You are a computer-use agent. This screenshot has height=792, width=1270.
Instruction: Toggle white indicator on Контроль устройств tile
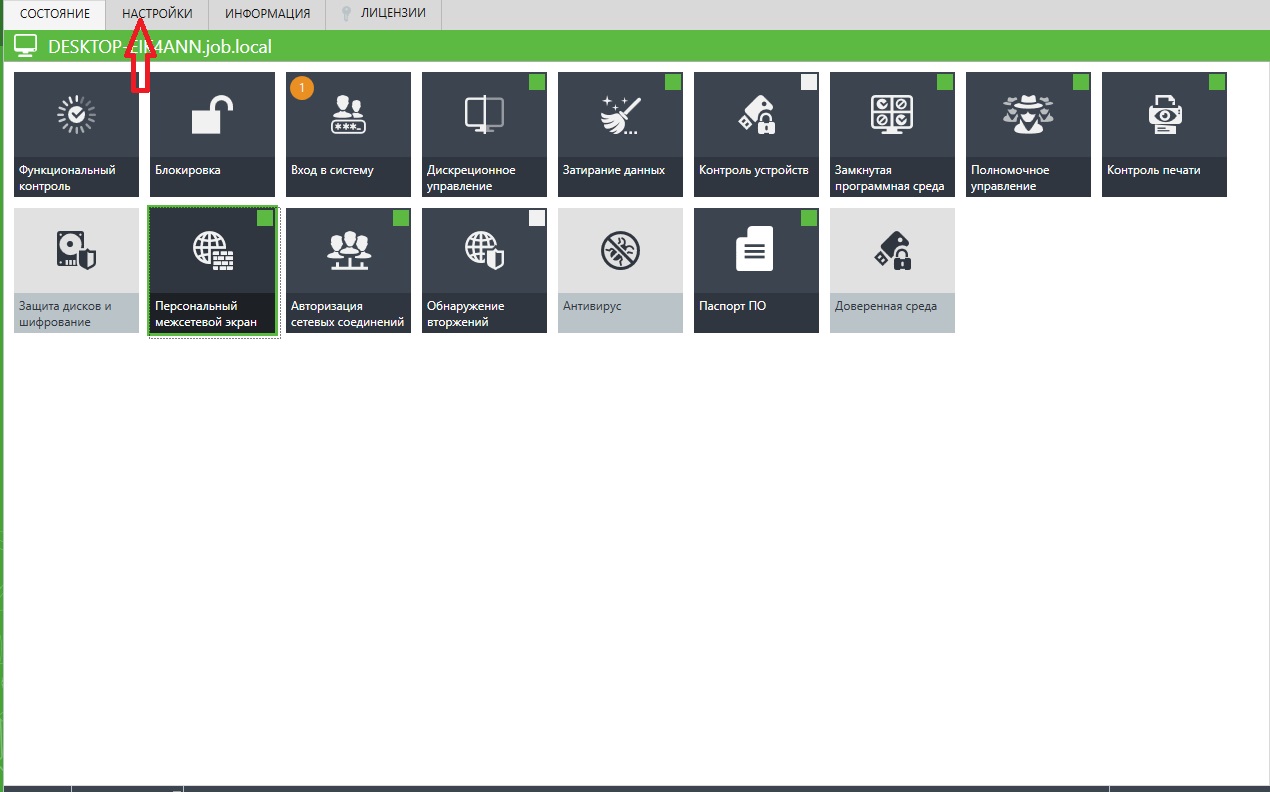pyautogui.click(x=809, y=82)
